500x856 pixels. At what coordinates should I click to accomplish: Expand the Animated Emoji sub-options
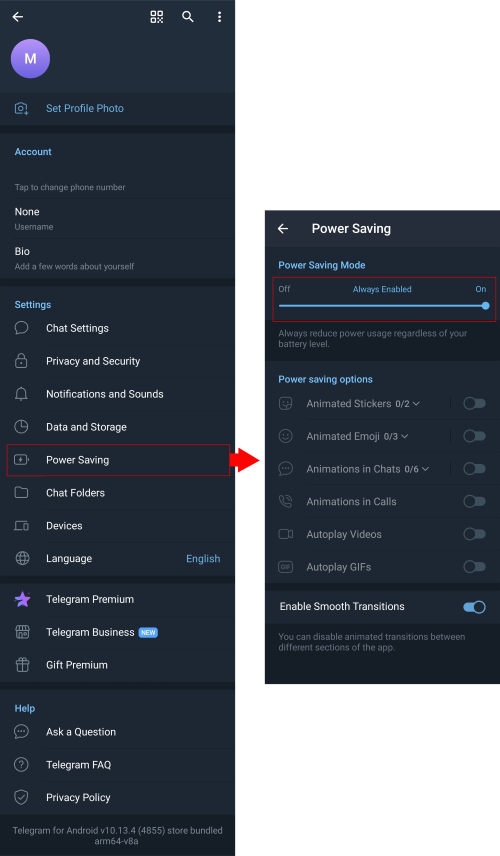click(x=404, y=436)
